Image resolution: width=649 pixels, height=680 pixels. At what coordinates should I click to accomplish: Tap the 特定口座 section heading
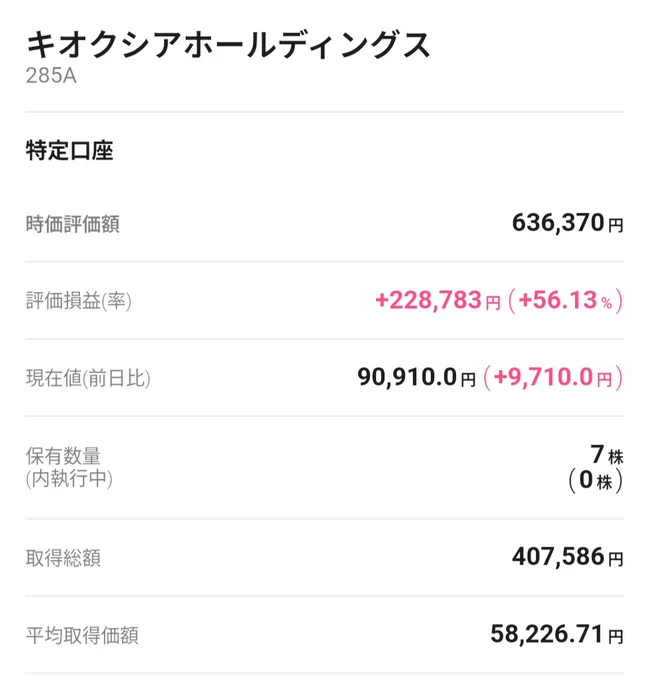click(69, 151)
